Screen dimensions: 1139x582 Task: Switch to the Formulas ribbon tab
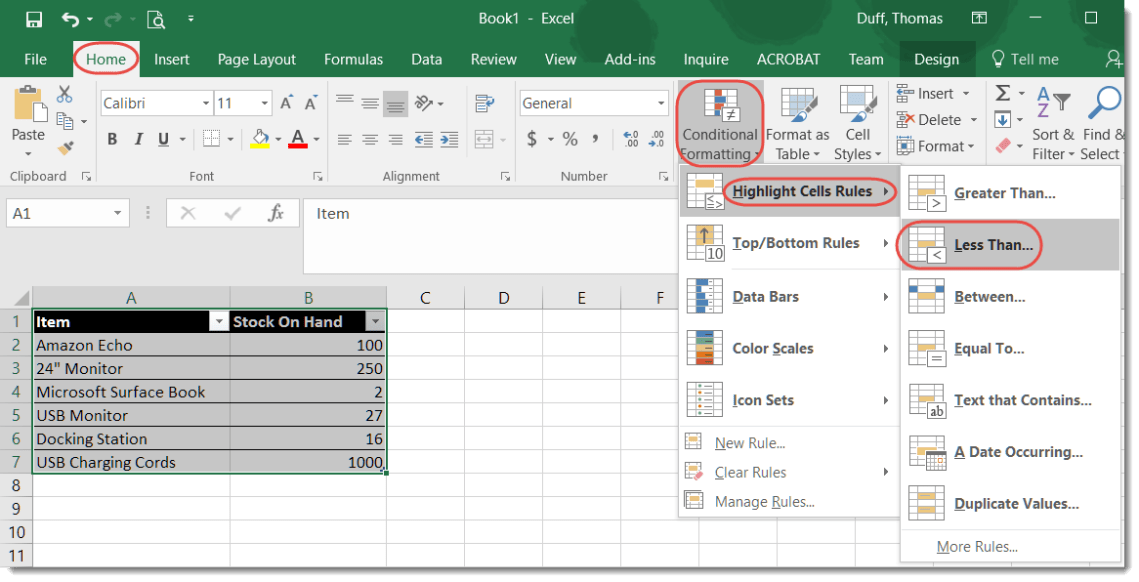[353, 59]
